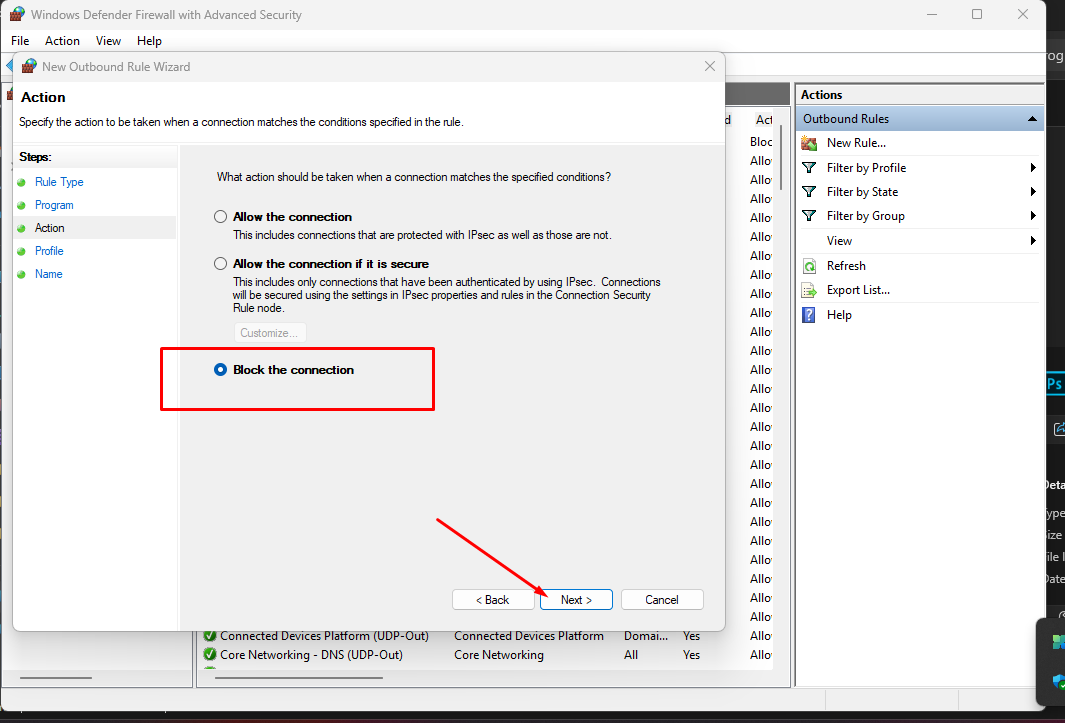1065x723 pixels.
Task: Expand the View submenu arrow
Action: coord(1032,241)
